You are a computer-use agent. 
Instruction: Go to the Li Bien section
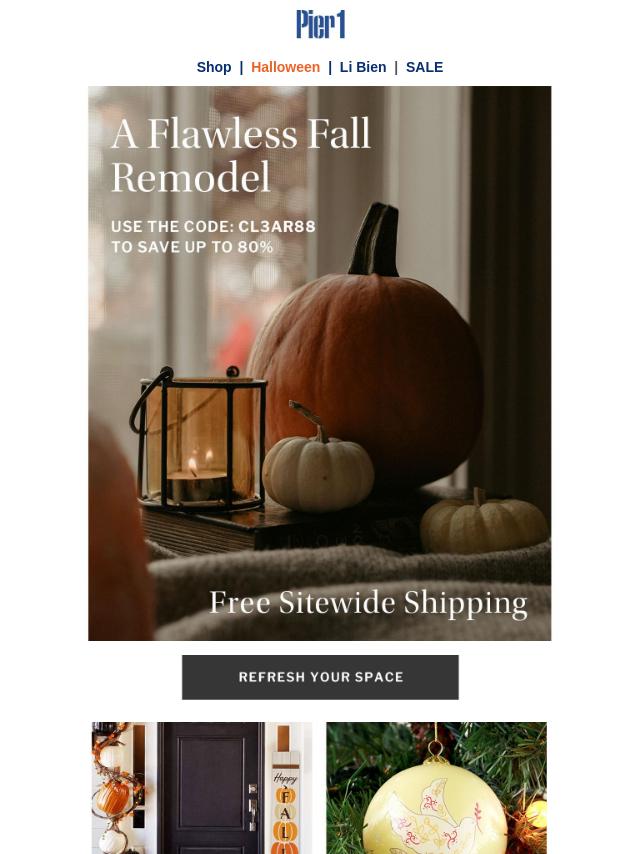[363, 67]
